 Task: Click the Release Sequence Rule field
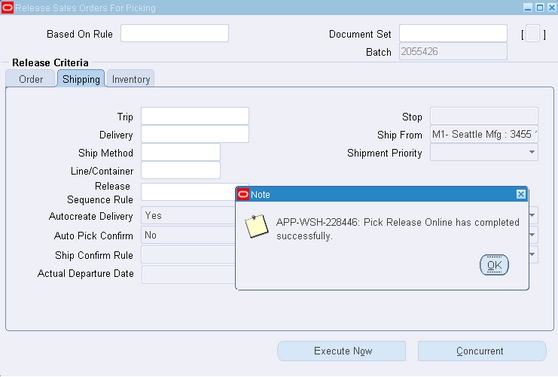pos(189,192)
